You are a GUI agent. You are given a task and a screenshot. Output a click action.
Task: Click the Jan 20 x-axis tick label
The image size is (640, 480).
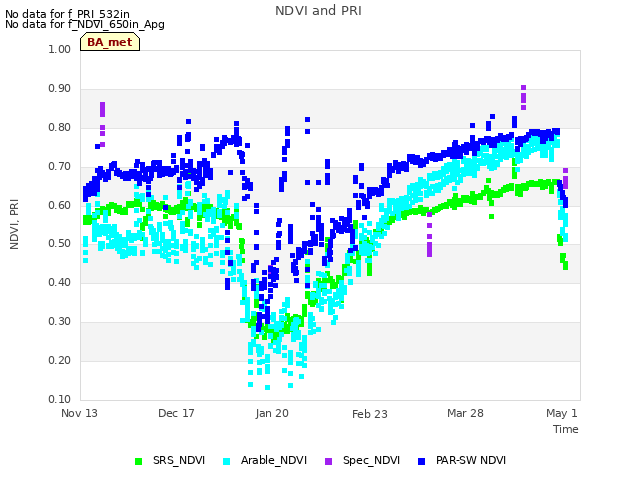pos(272,413)
